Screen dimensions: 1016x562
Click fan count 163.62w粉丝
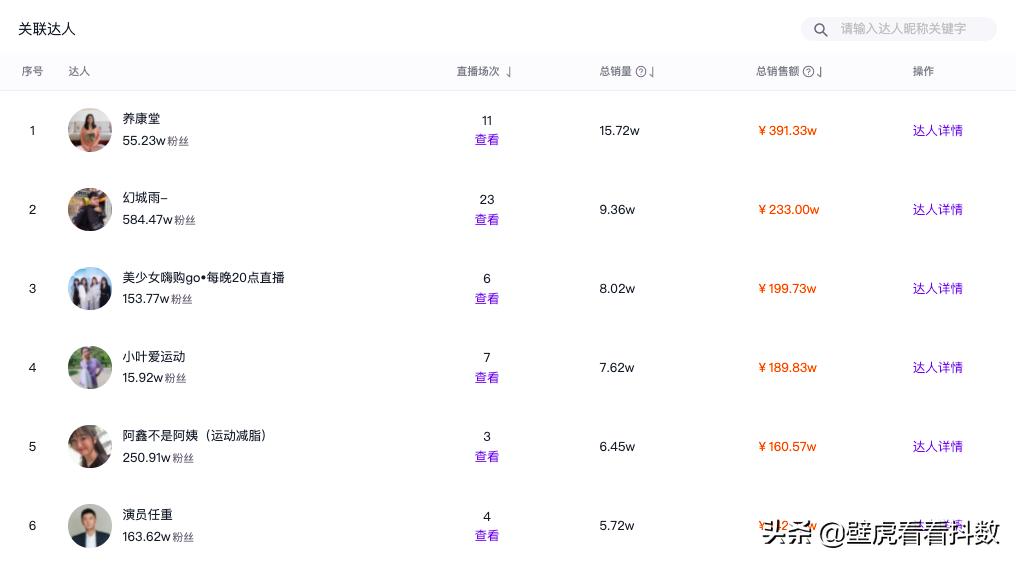(158, 537)
